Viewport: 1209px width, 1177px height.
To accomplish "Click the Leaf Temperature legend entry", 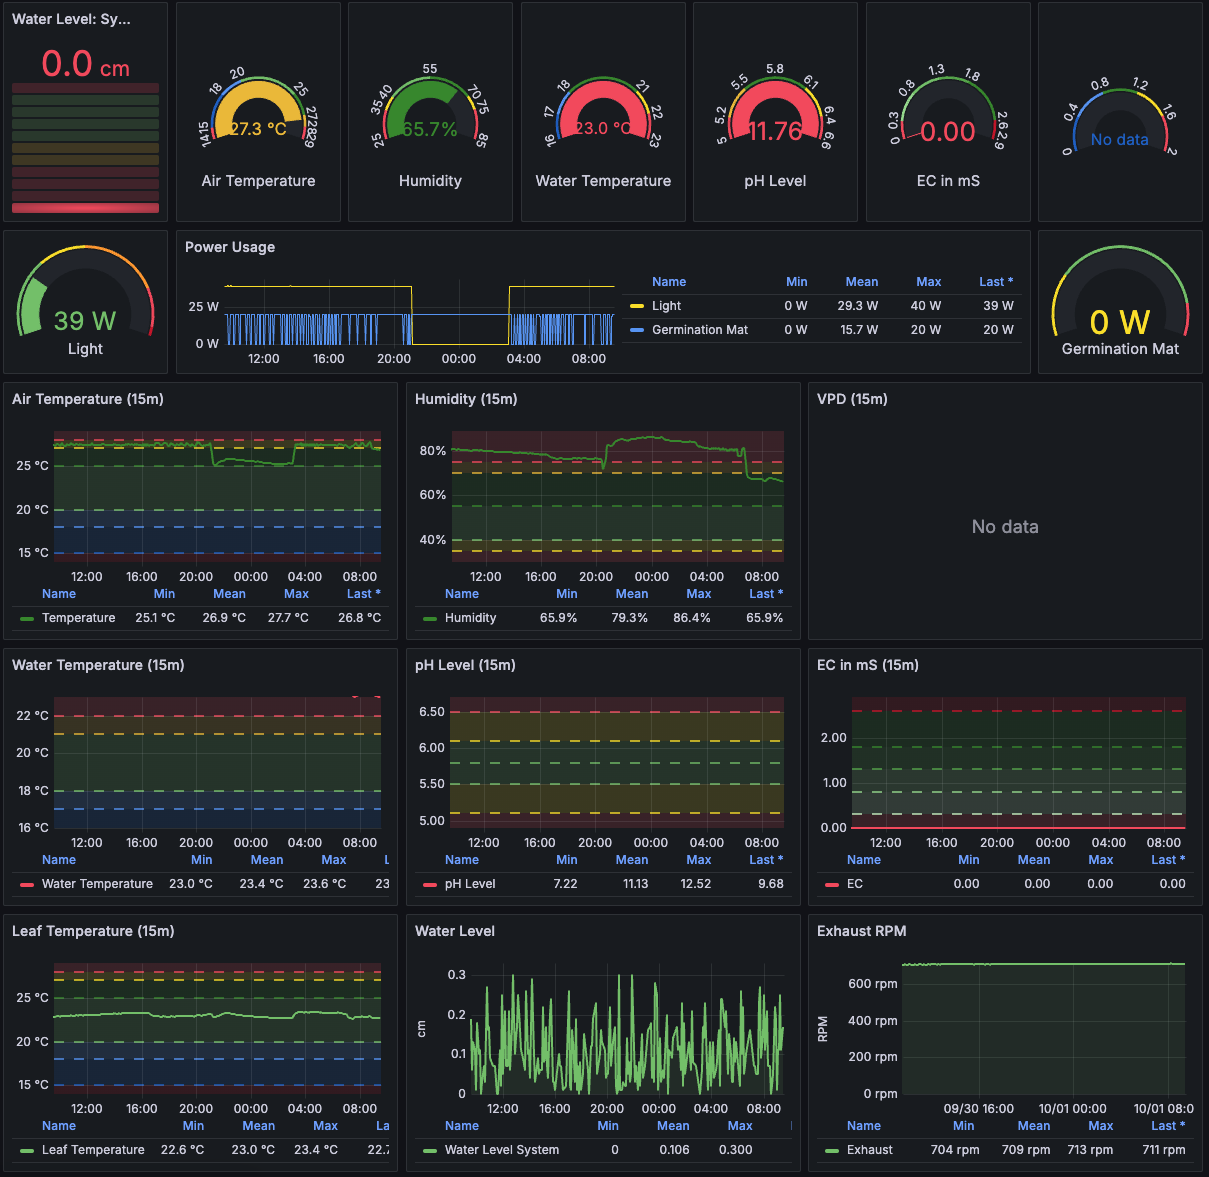I will [x=93, y=1150].
